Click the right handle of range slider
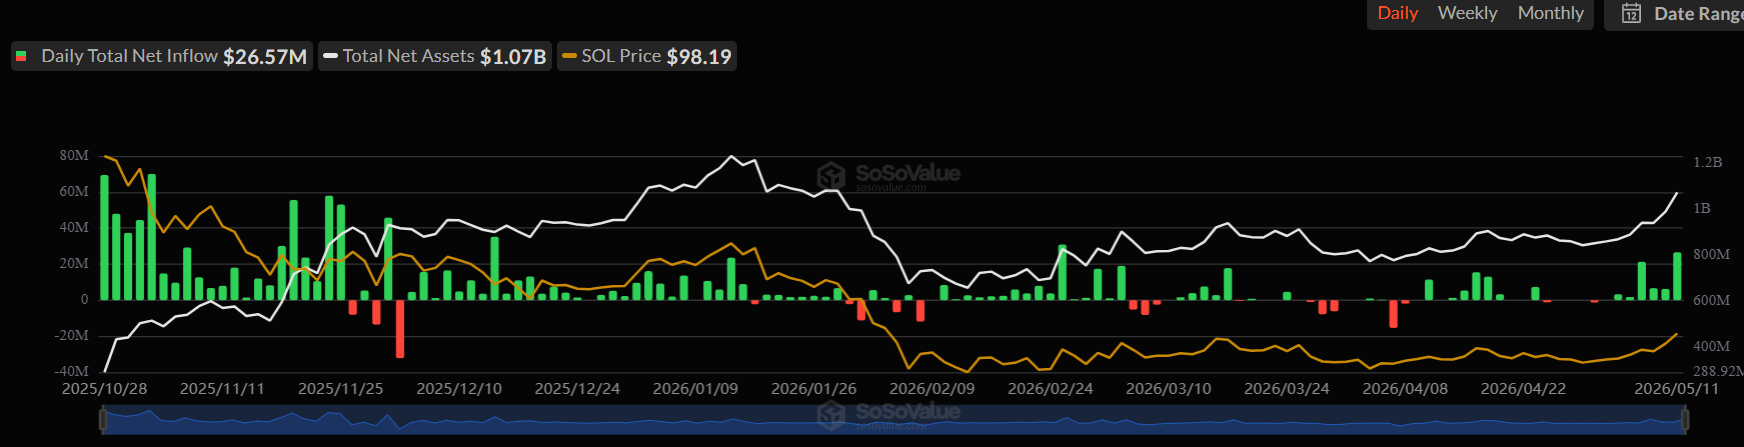This screenshot has height=447, width=1744. (1687, 420)
